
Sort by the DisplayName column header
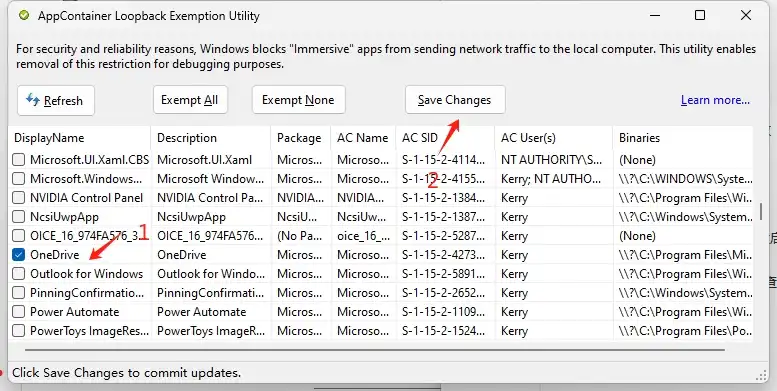pyautogui.click(x=79, y=138)
